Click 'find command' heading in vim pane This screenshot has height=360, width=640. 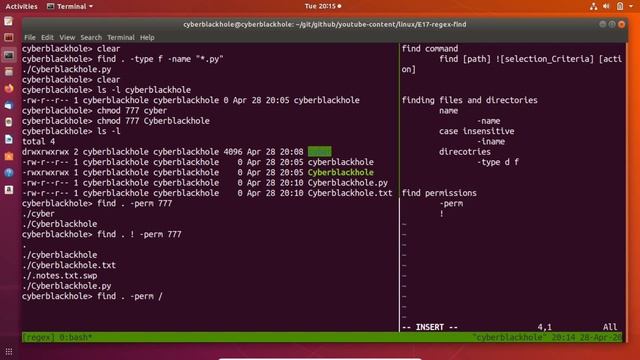pos(430,49)
